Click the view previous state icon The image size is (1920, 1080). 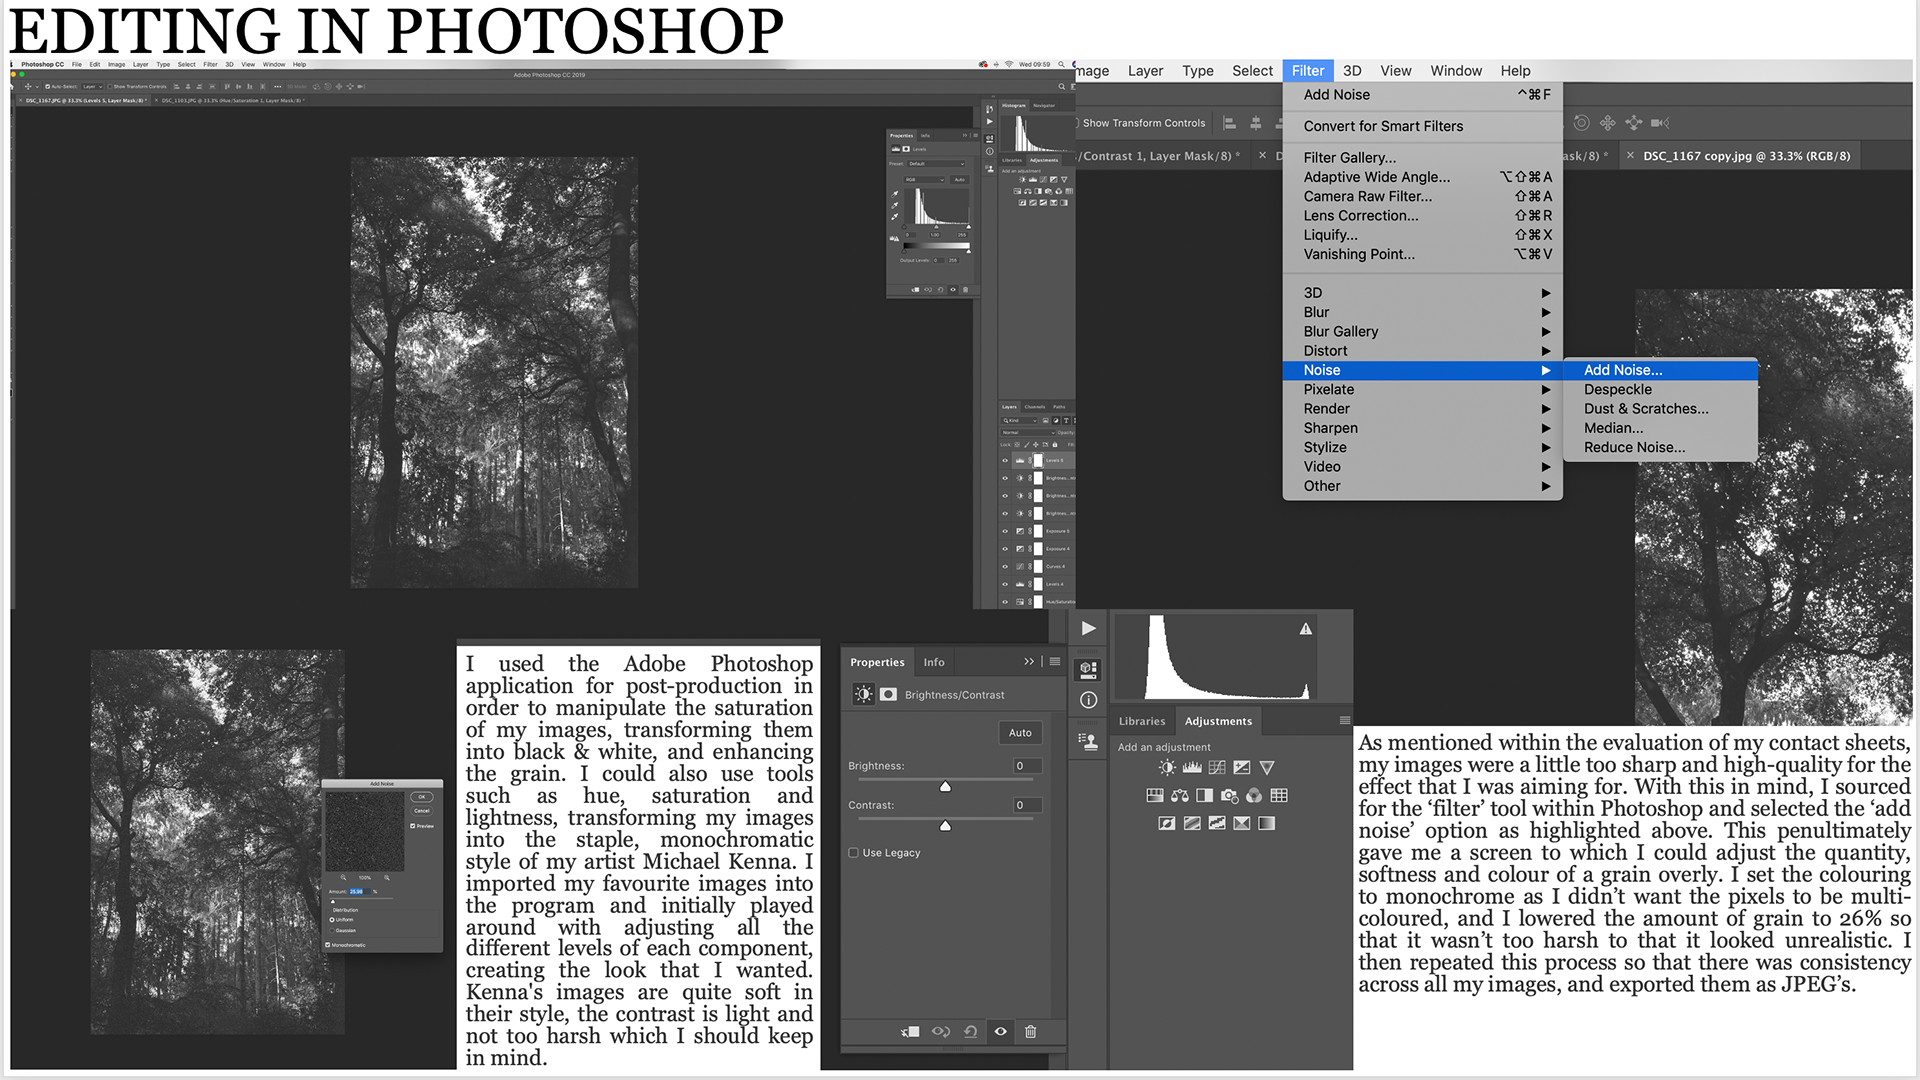click(941, 1032)
